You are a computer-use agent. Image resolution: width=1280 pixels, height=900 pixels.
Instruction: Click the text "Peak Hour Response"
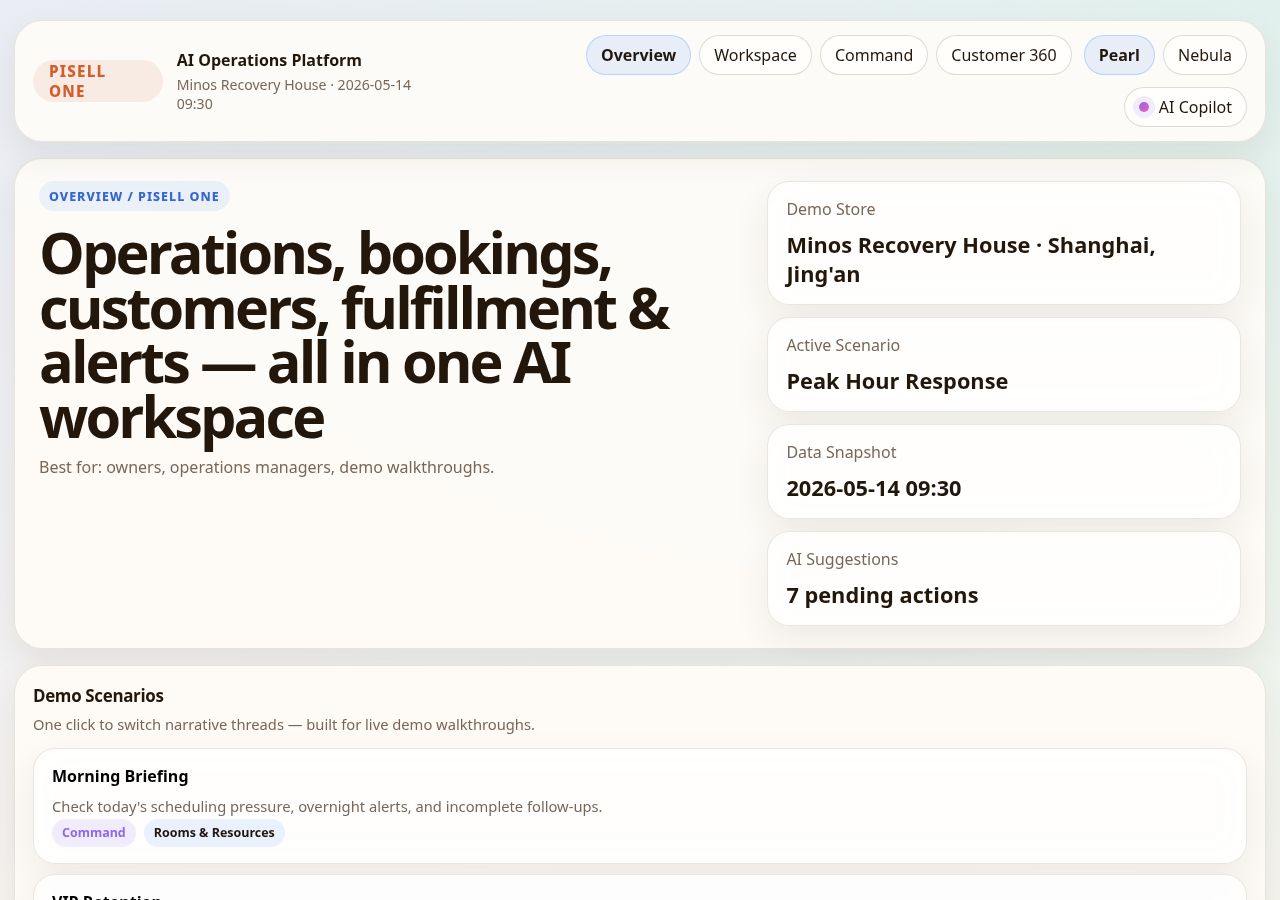(897, 381)
